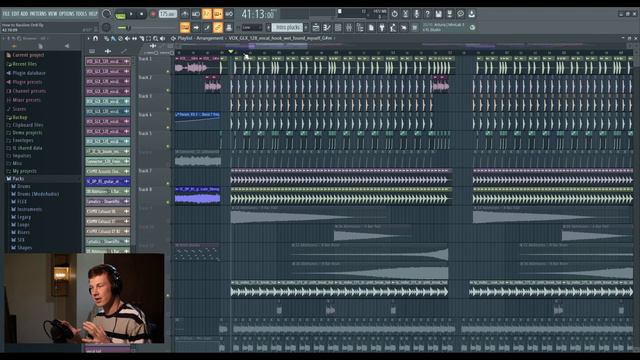Toggle playlist magnet snap icon

[x=95, y=38]
